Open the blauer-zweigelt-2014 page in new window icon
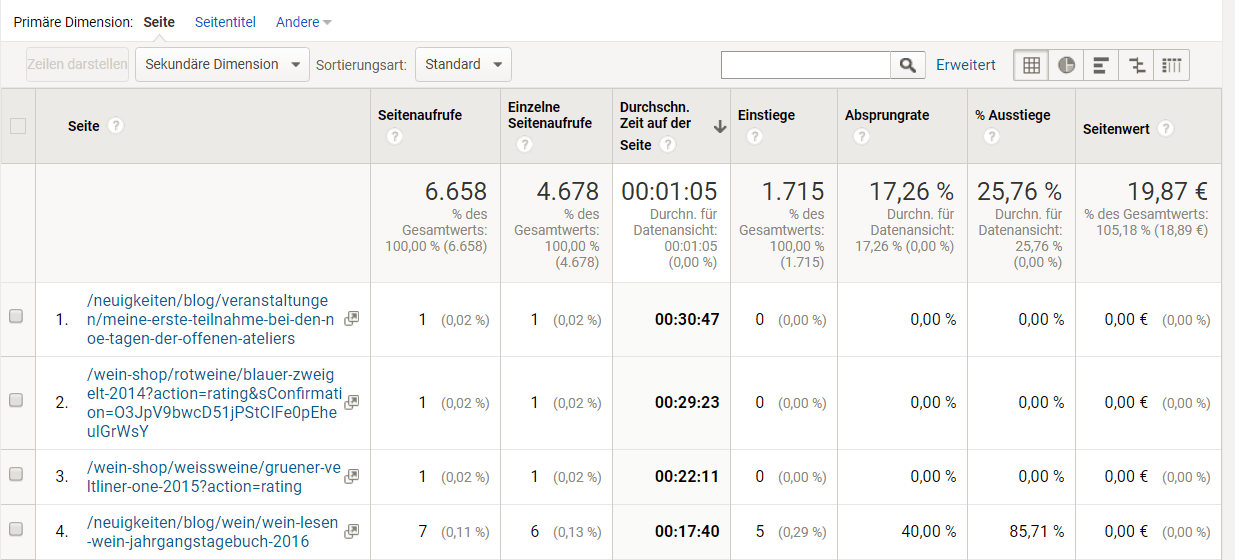The height and width of the screenshot is (560, 1235). [x=351, y=402]
